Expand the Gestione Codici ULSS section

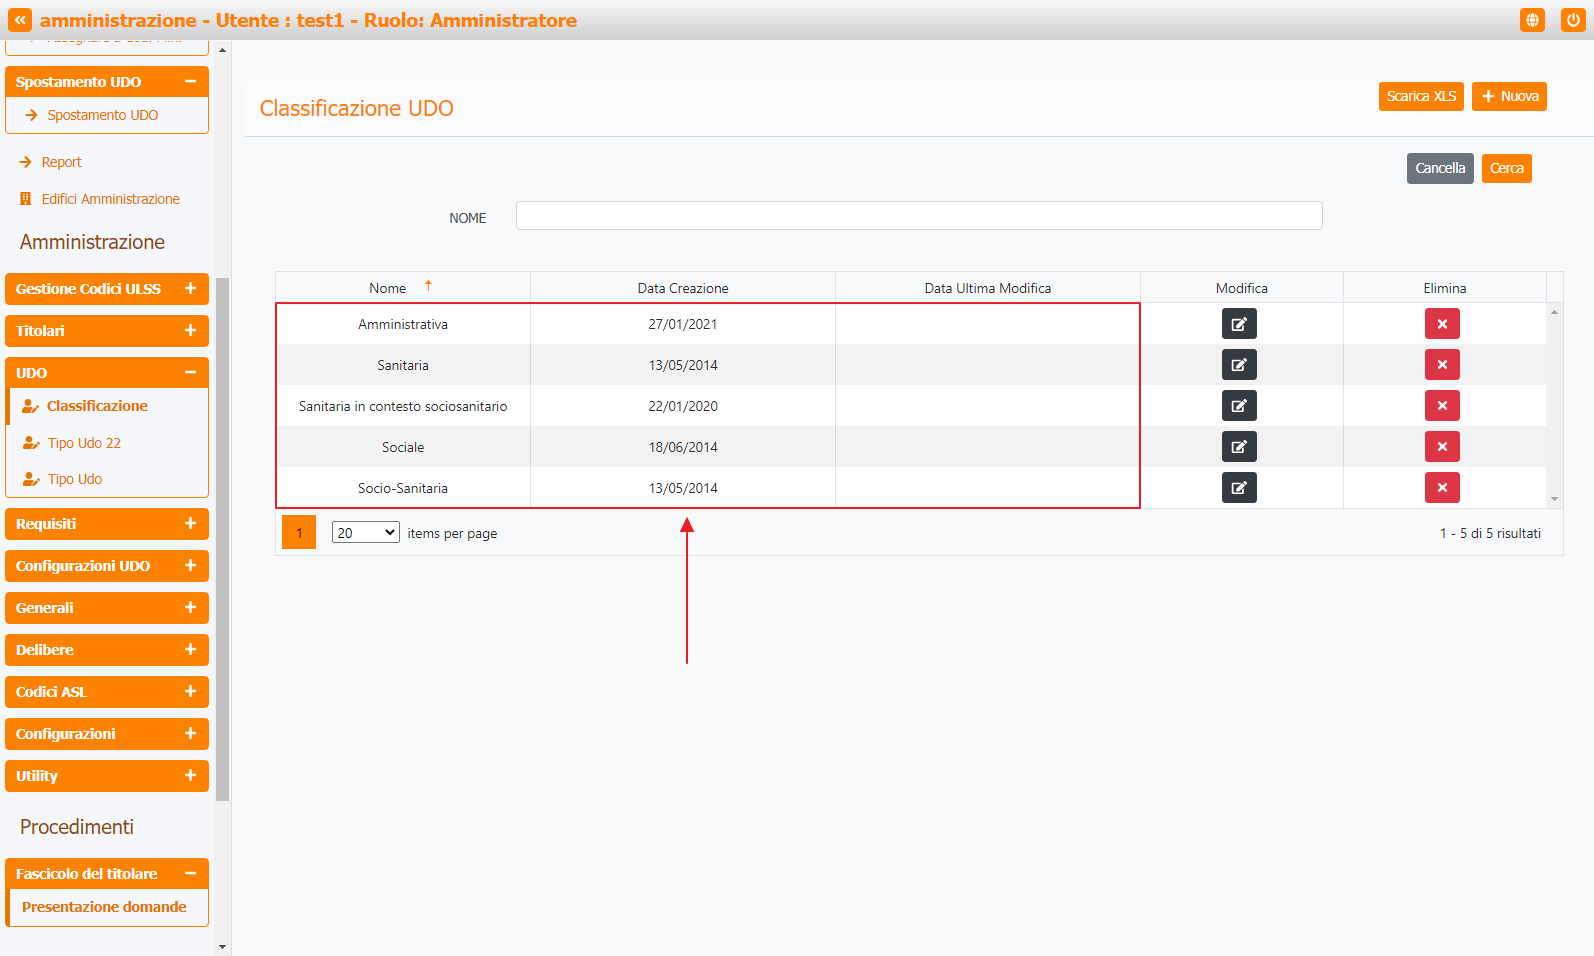click(190, 289)
